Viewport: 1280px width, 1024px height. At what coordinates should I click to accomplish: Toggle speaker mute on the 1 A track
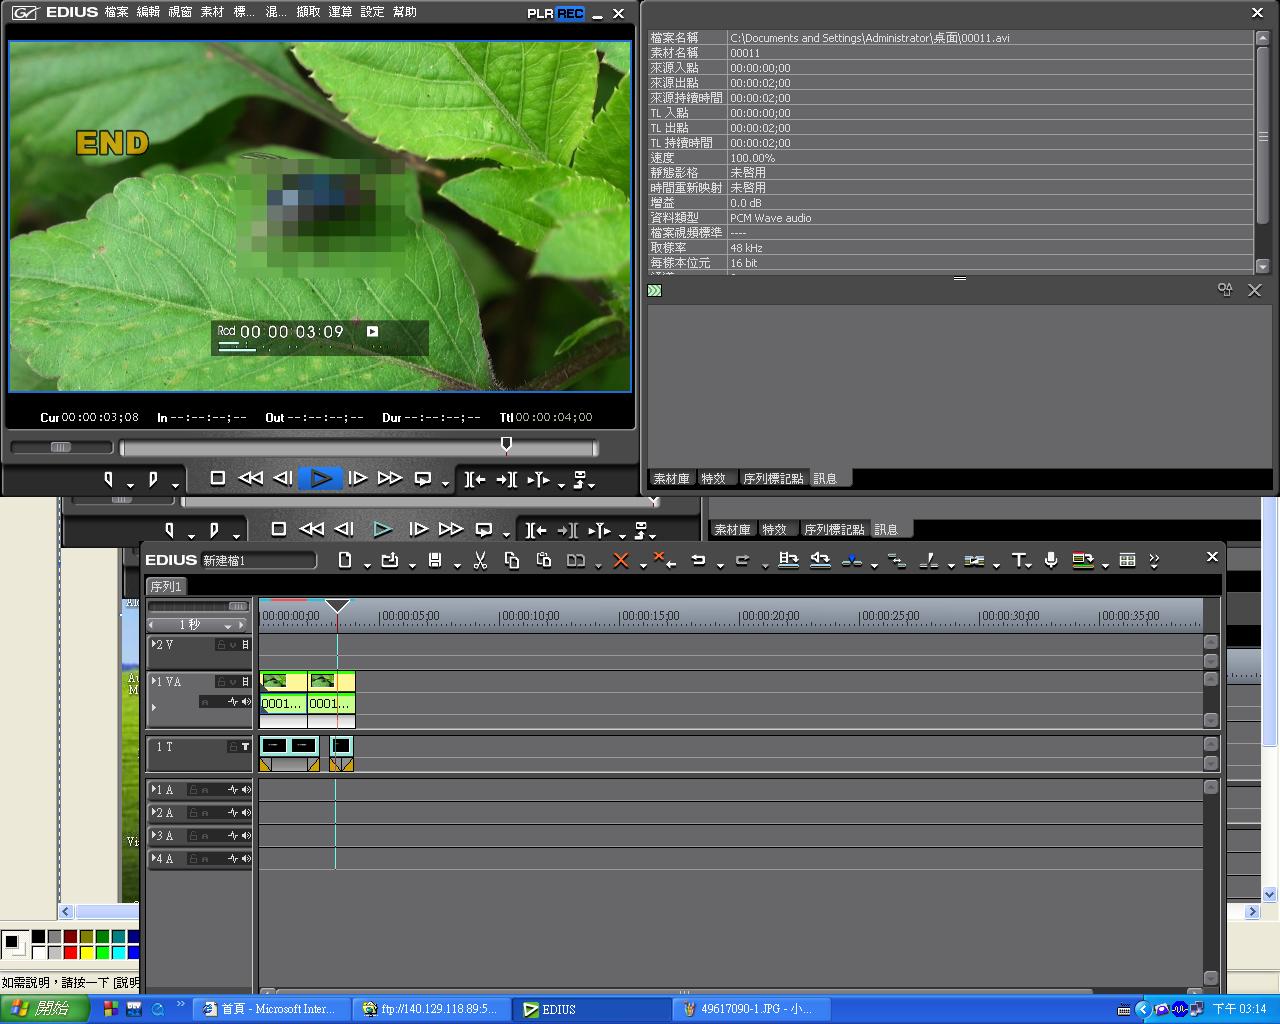[x=246, y=790]
